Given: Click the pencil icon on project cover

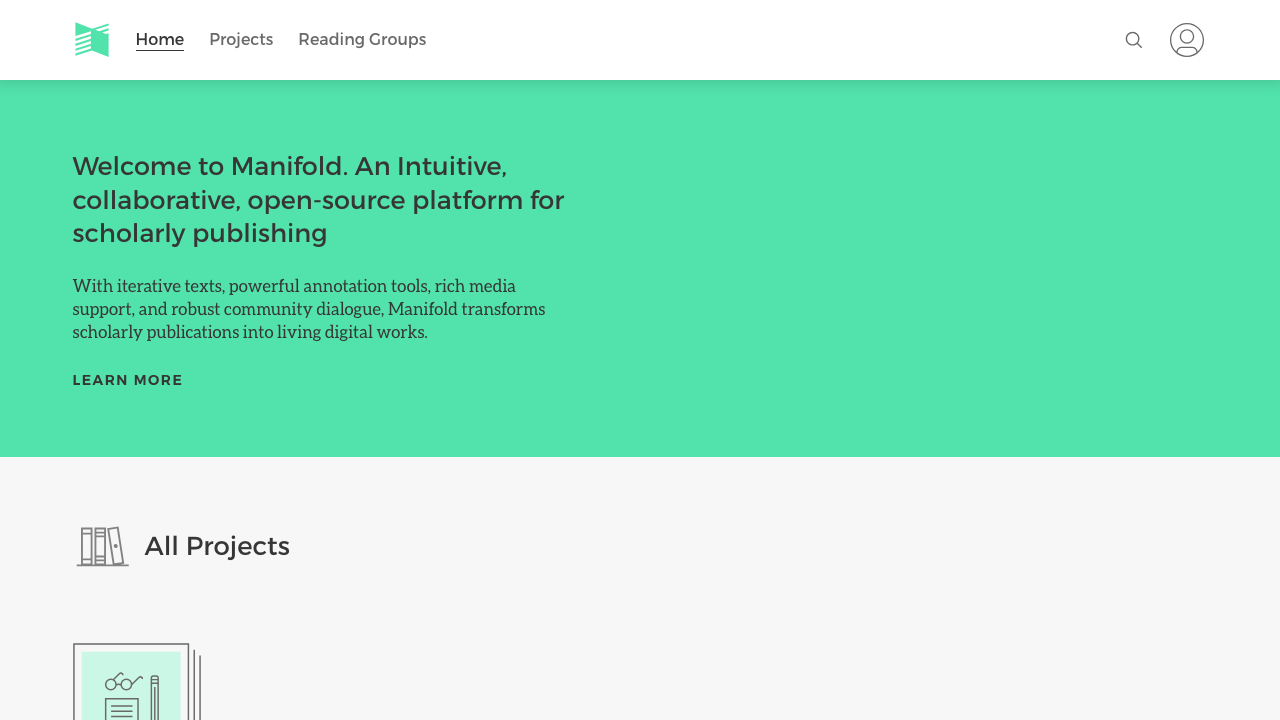Looking at the screenshot, I should point(155,698).
